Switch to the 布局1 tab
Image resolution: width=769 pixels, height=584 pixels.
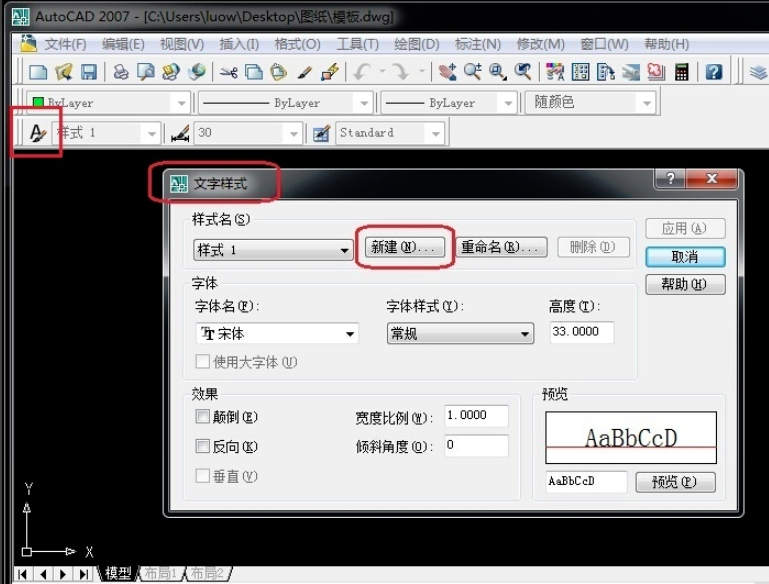point(161,573)
